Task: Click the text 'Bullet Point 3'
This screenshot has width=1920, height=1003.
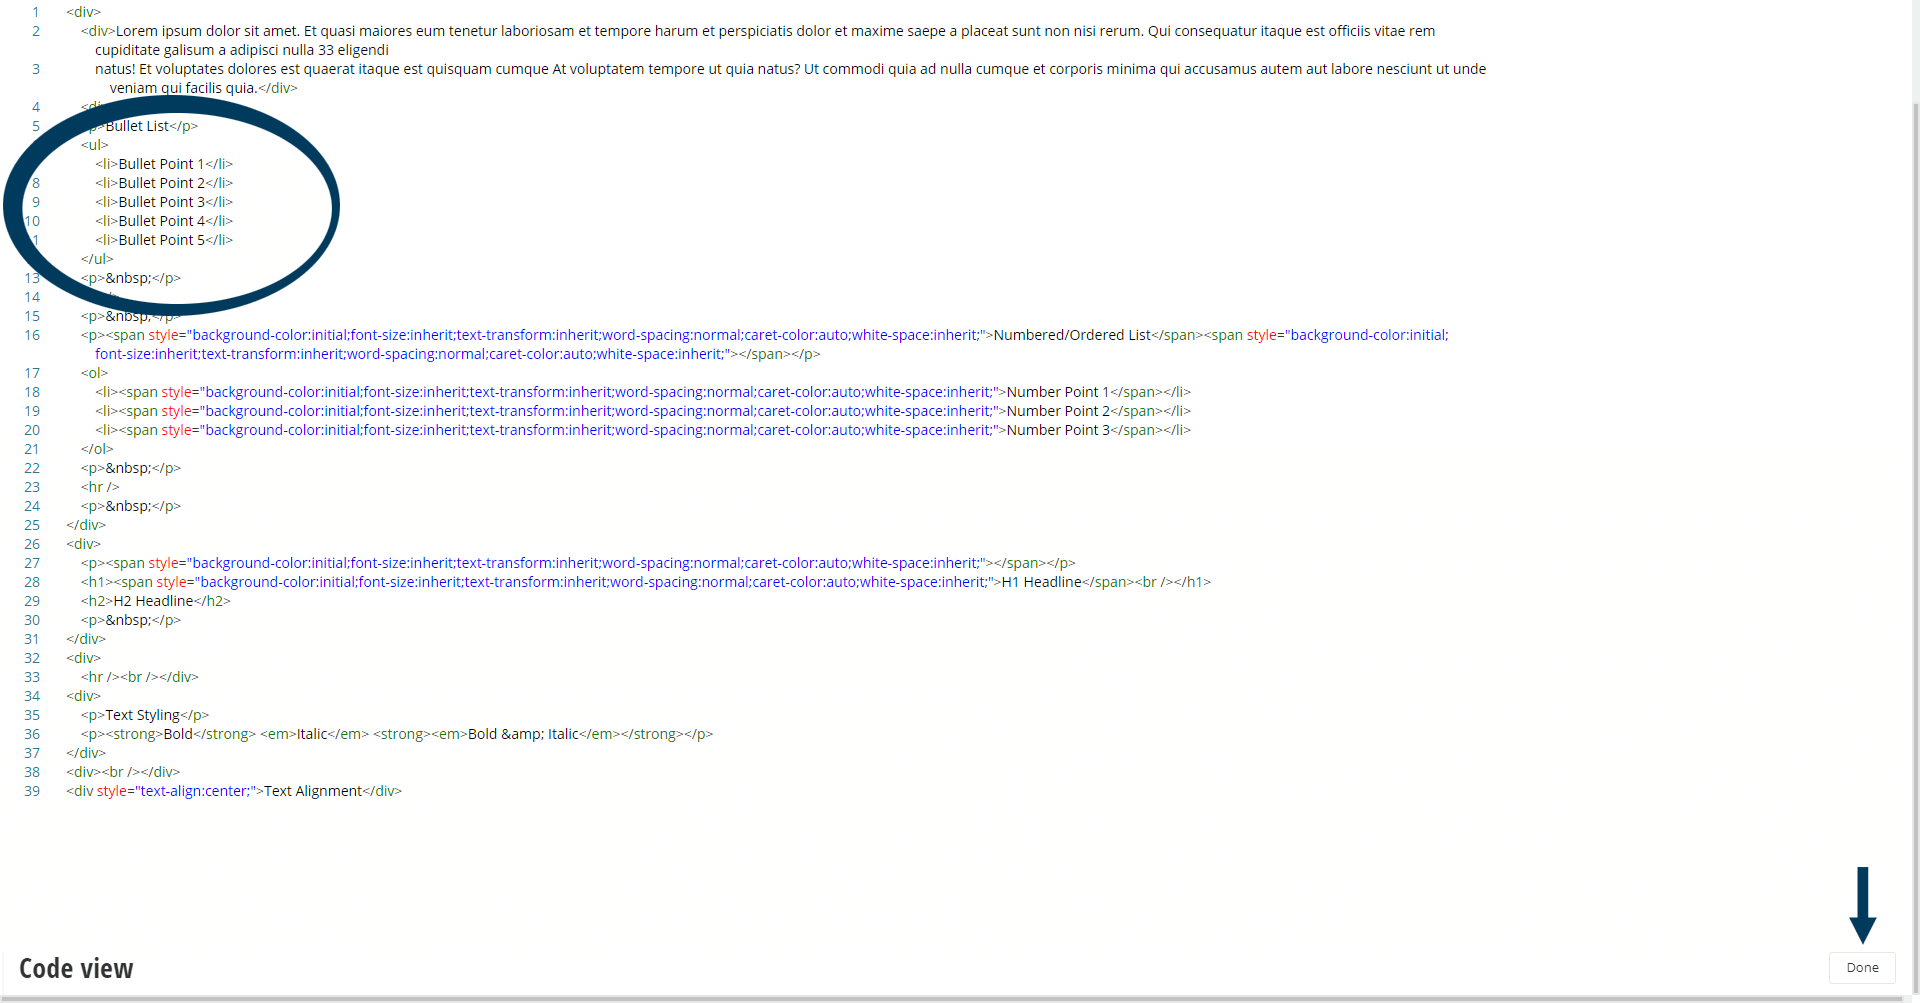Action: point(162,202)
